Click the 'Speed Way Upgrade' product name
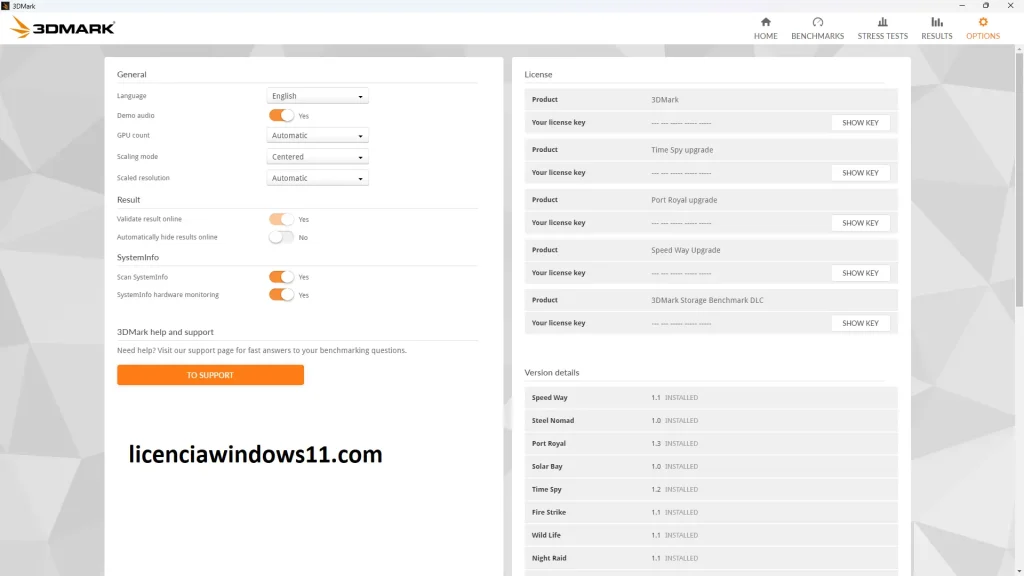This screenshot has width=1024, height=576. pyautogui.click(x=686, y=250)
